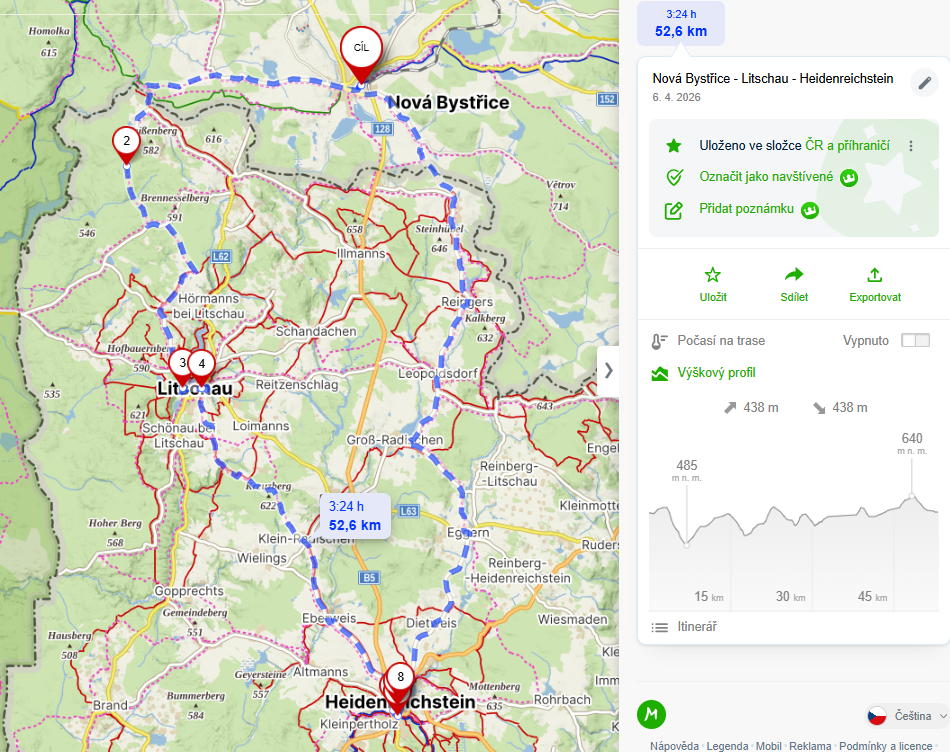
Task: Collapse the side panel with chevron arrow
Action: pyautogui.click(x=608, y=370)
